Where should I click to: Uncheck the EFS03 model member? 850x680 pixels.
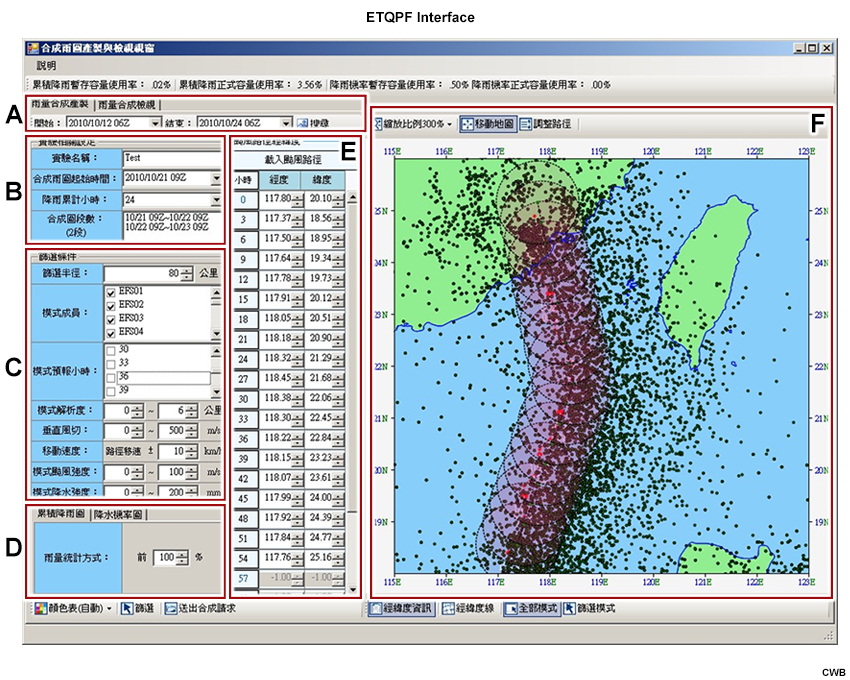point(111,319)
